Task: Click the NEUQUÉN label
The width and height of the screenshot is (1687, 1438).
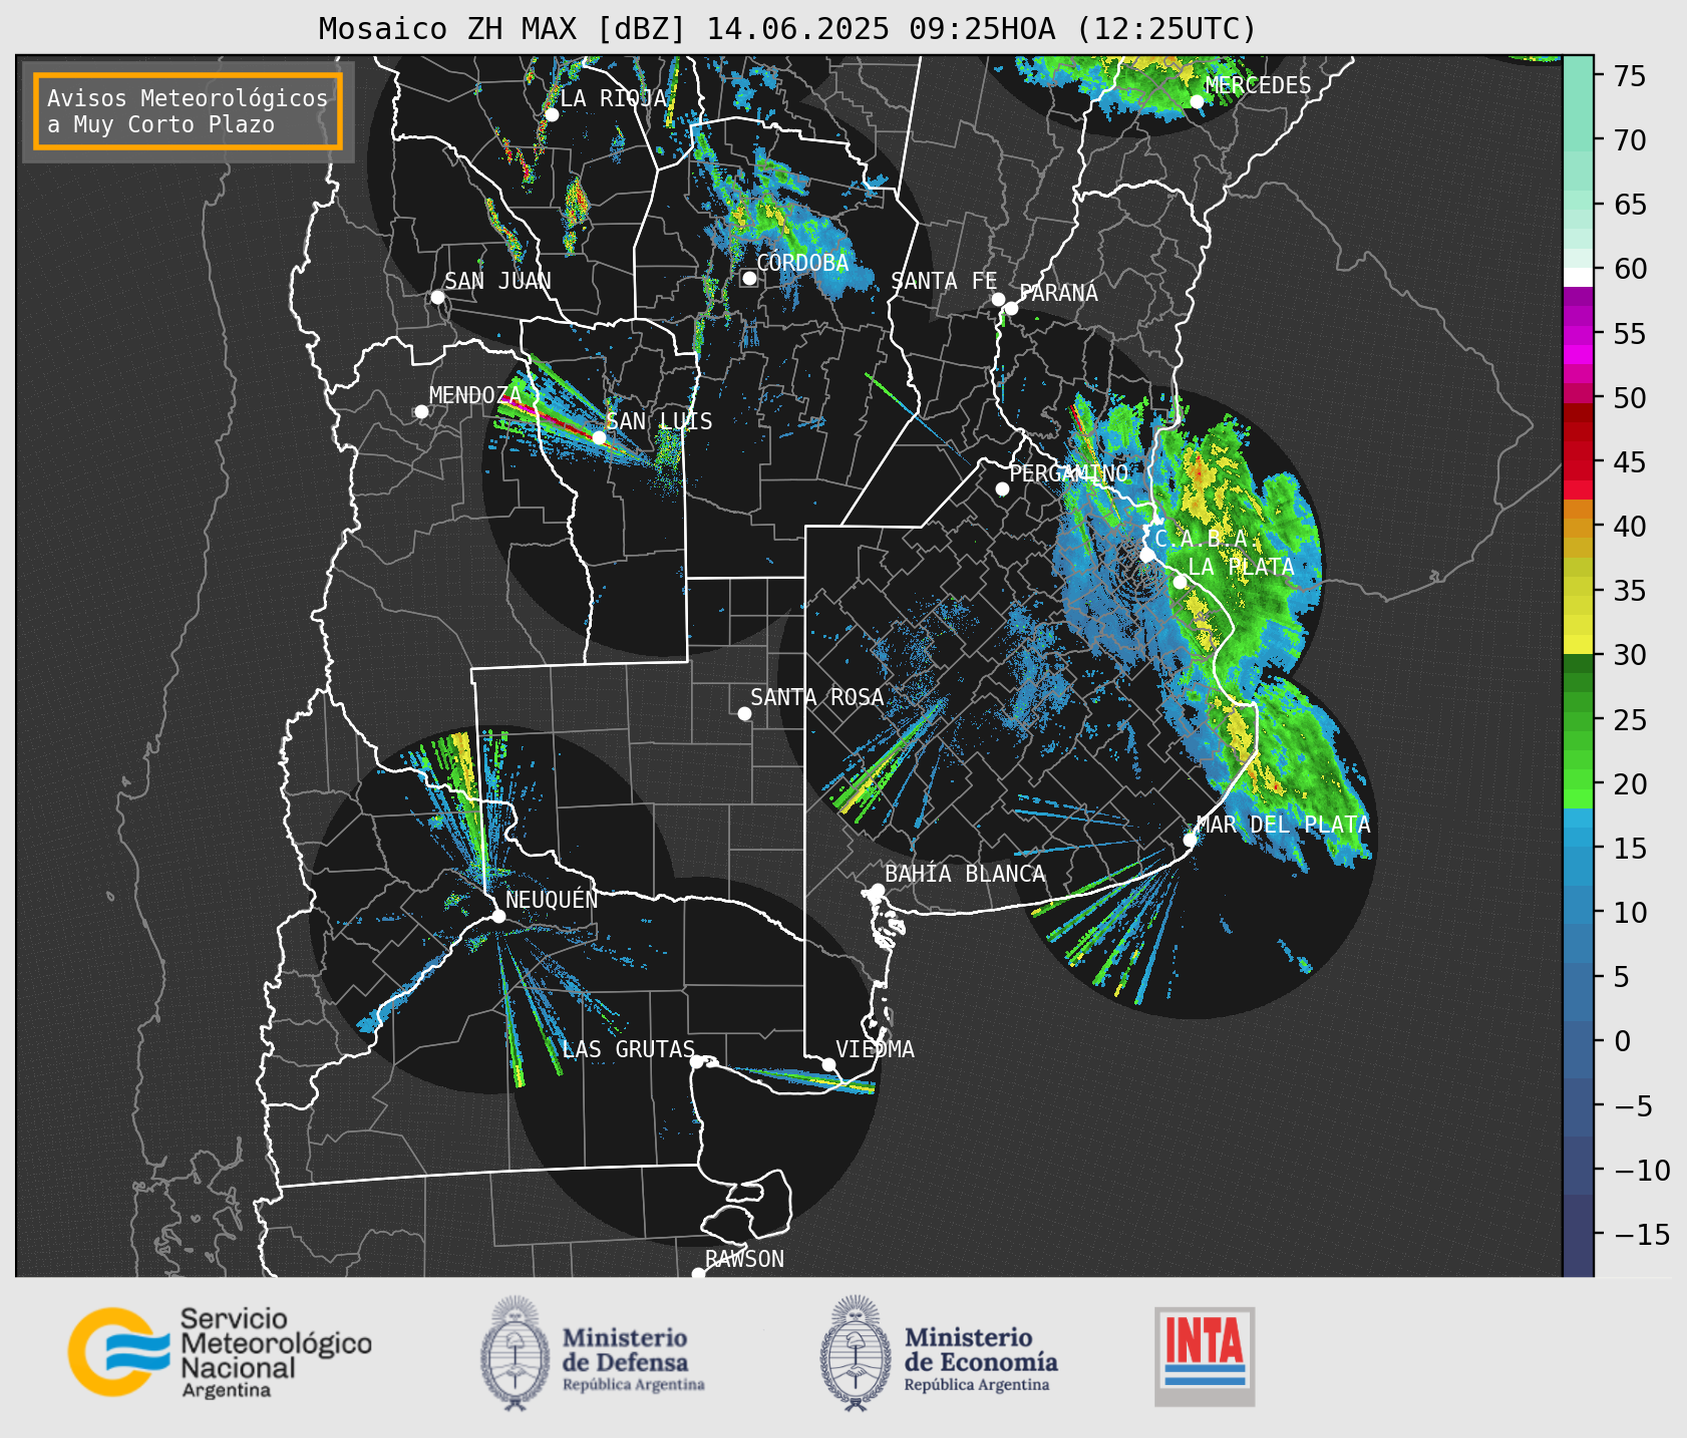Action: [552, 900]
